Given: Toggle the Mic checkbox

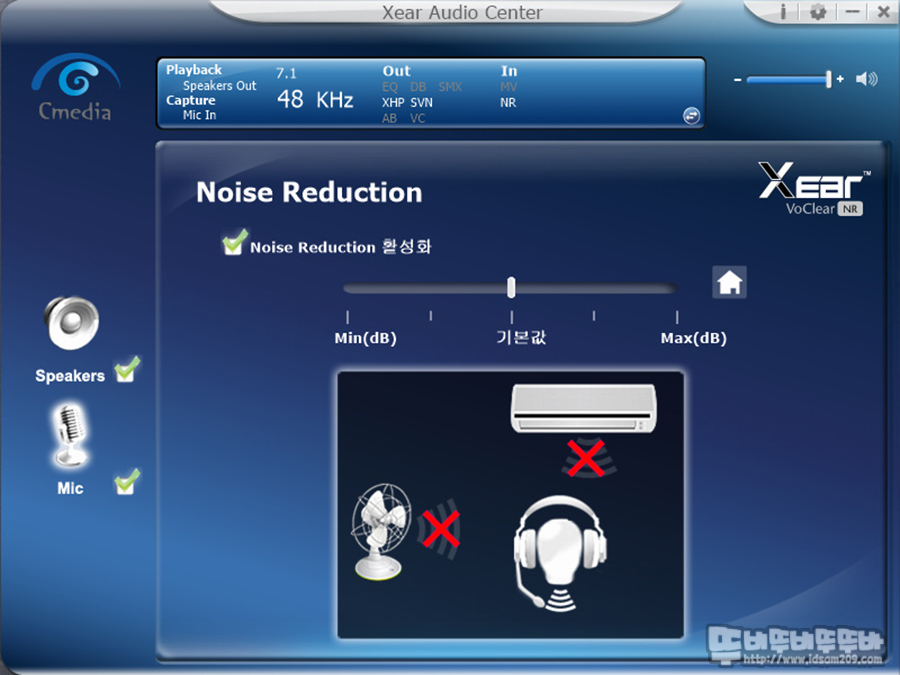Looking at the screenshot, I should tap(126, 482).
